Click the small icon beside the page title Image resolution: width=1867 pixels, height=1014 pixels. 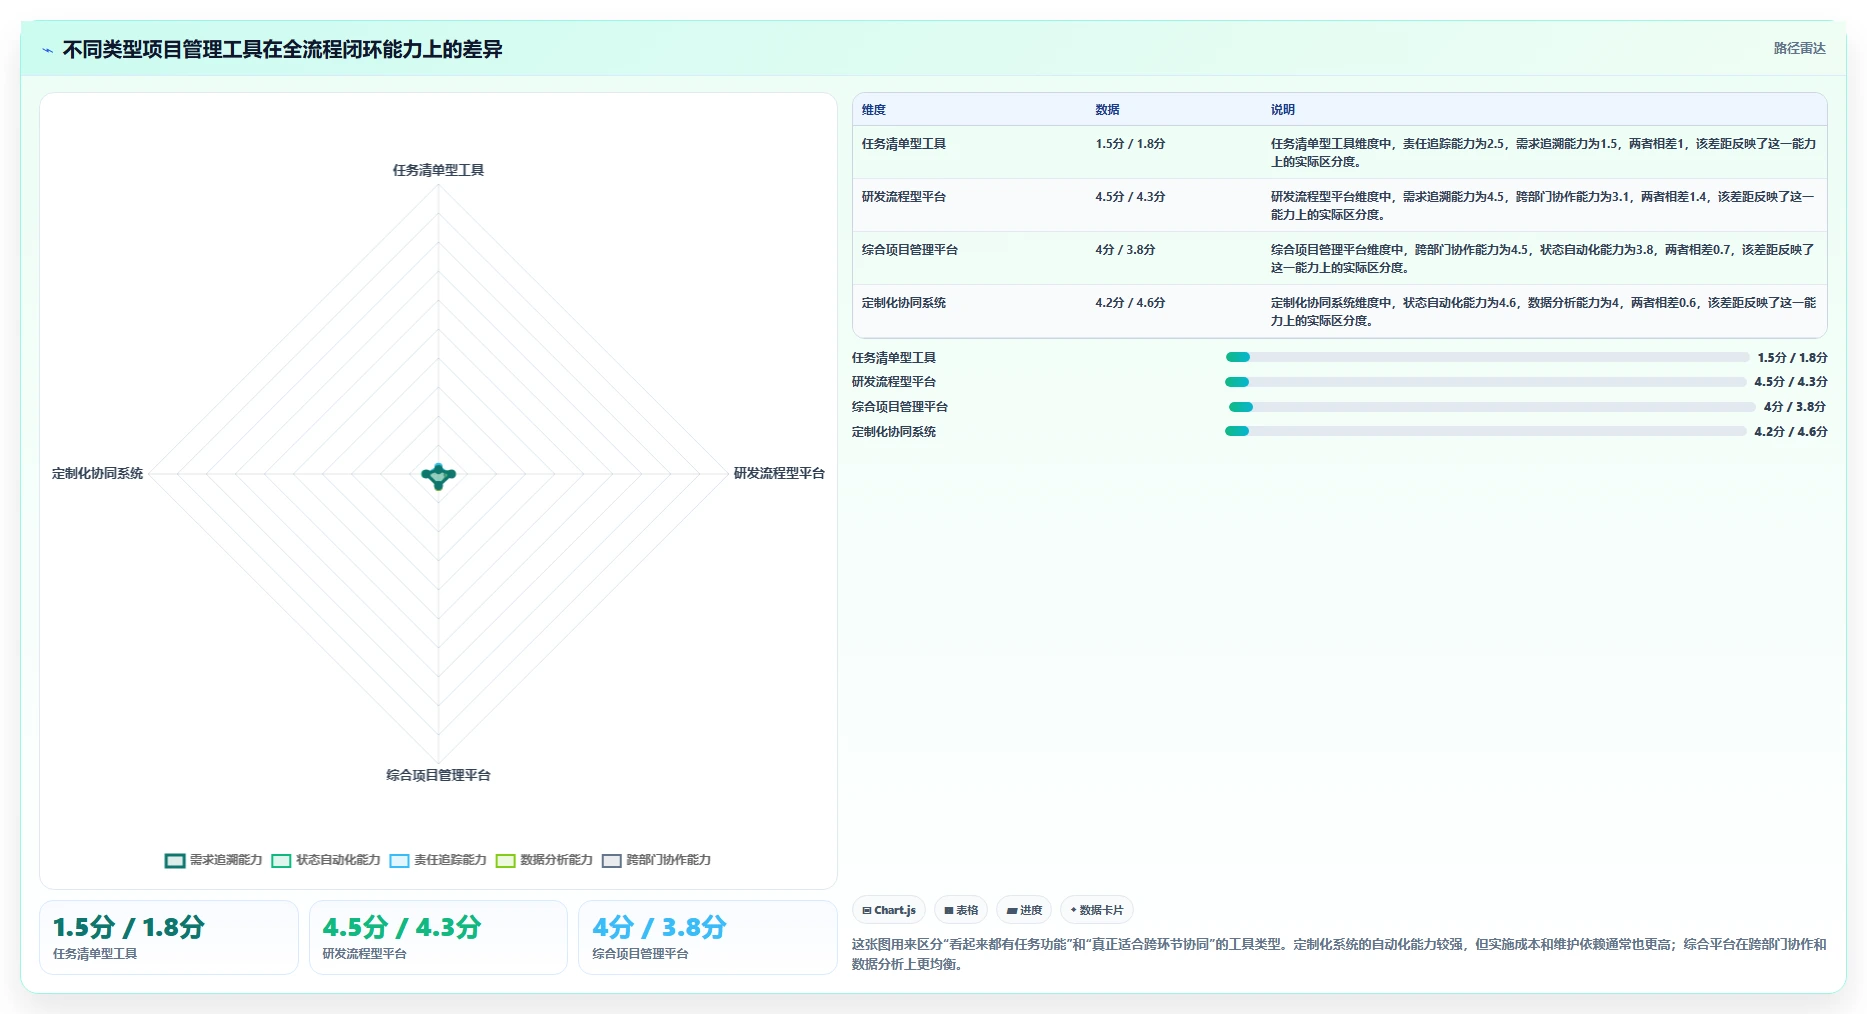pyautogui.click(x=47, y=50)
